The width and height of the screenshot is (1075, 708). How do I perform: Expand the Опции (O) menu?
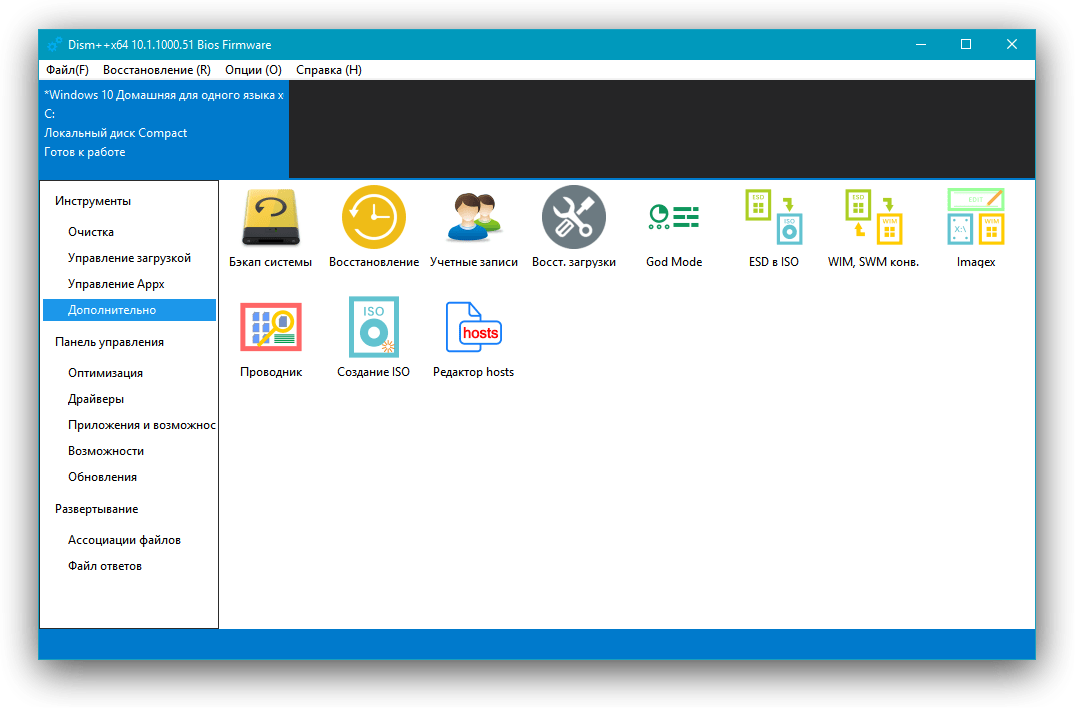[x=253, y=70]
